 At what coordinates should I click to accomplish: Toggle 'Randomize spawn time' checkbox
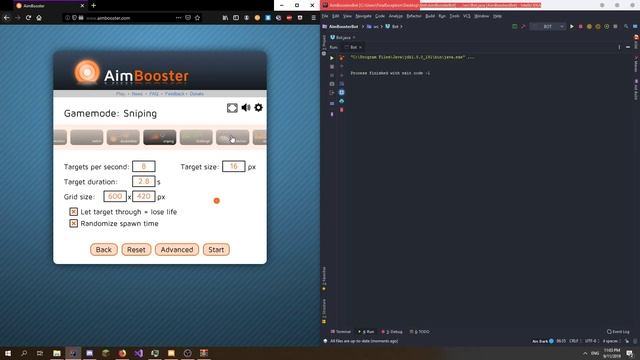click(x=73, y=223)
